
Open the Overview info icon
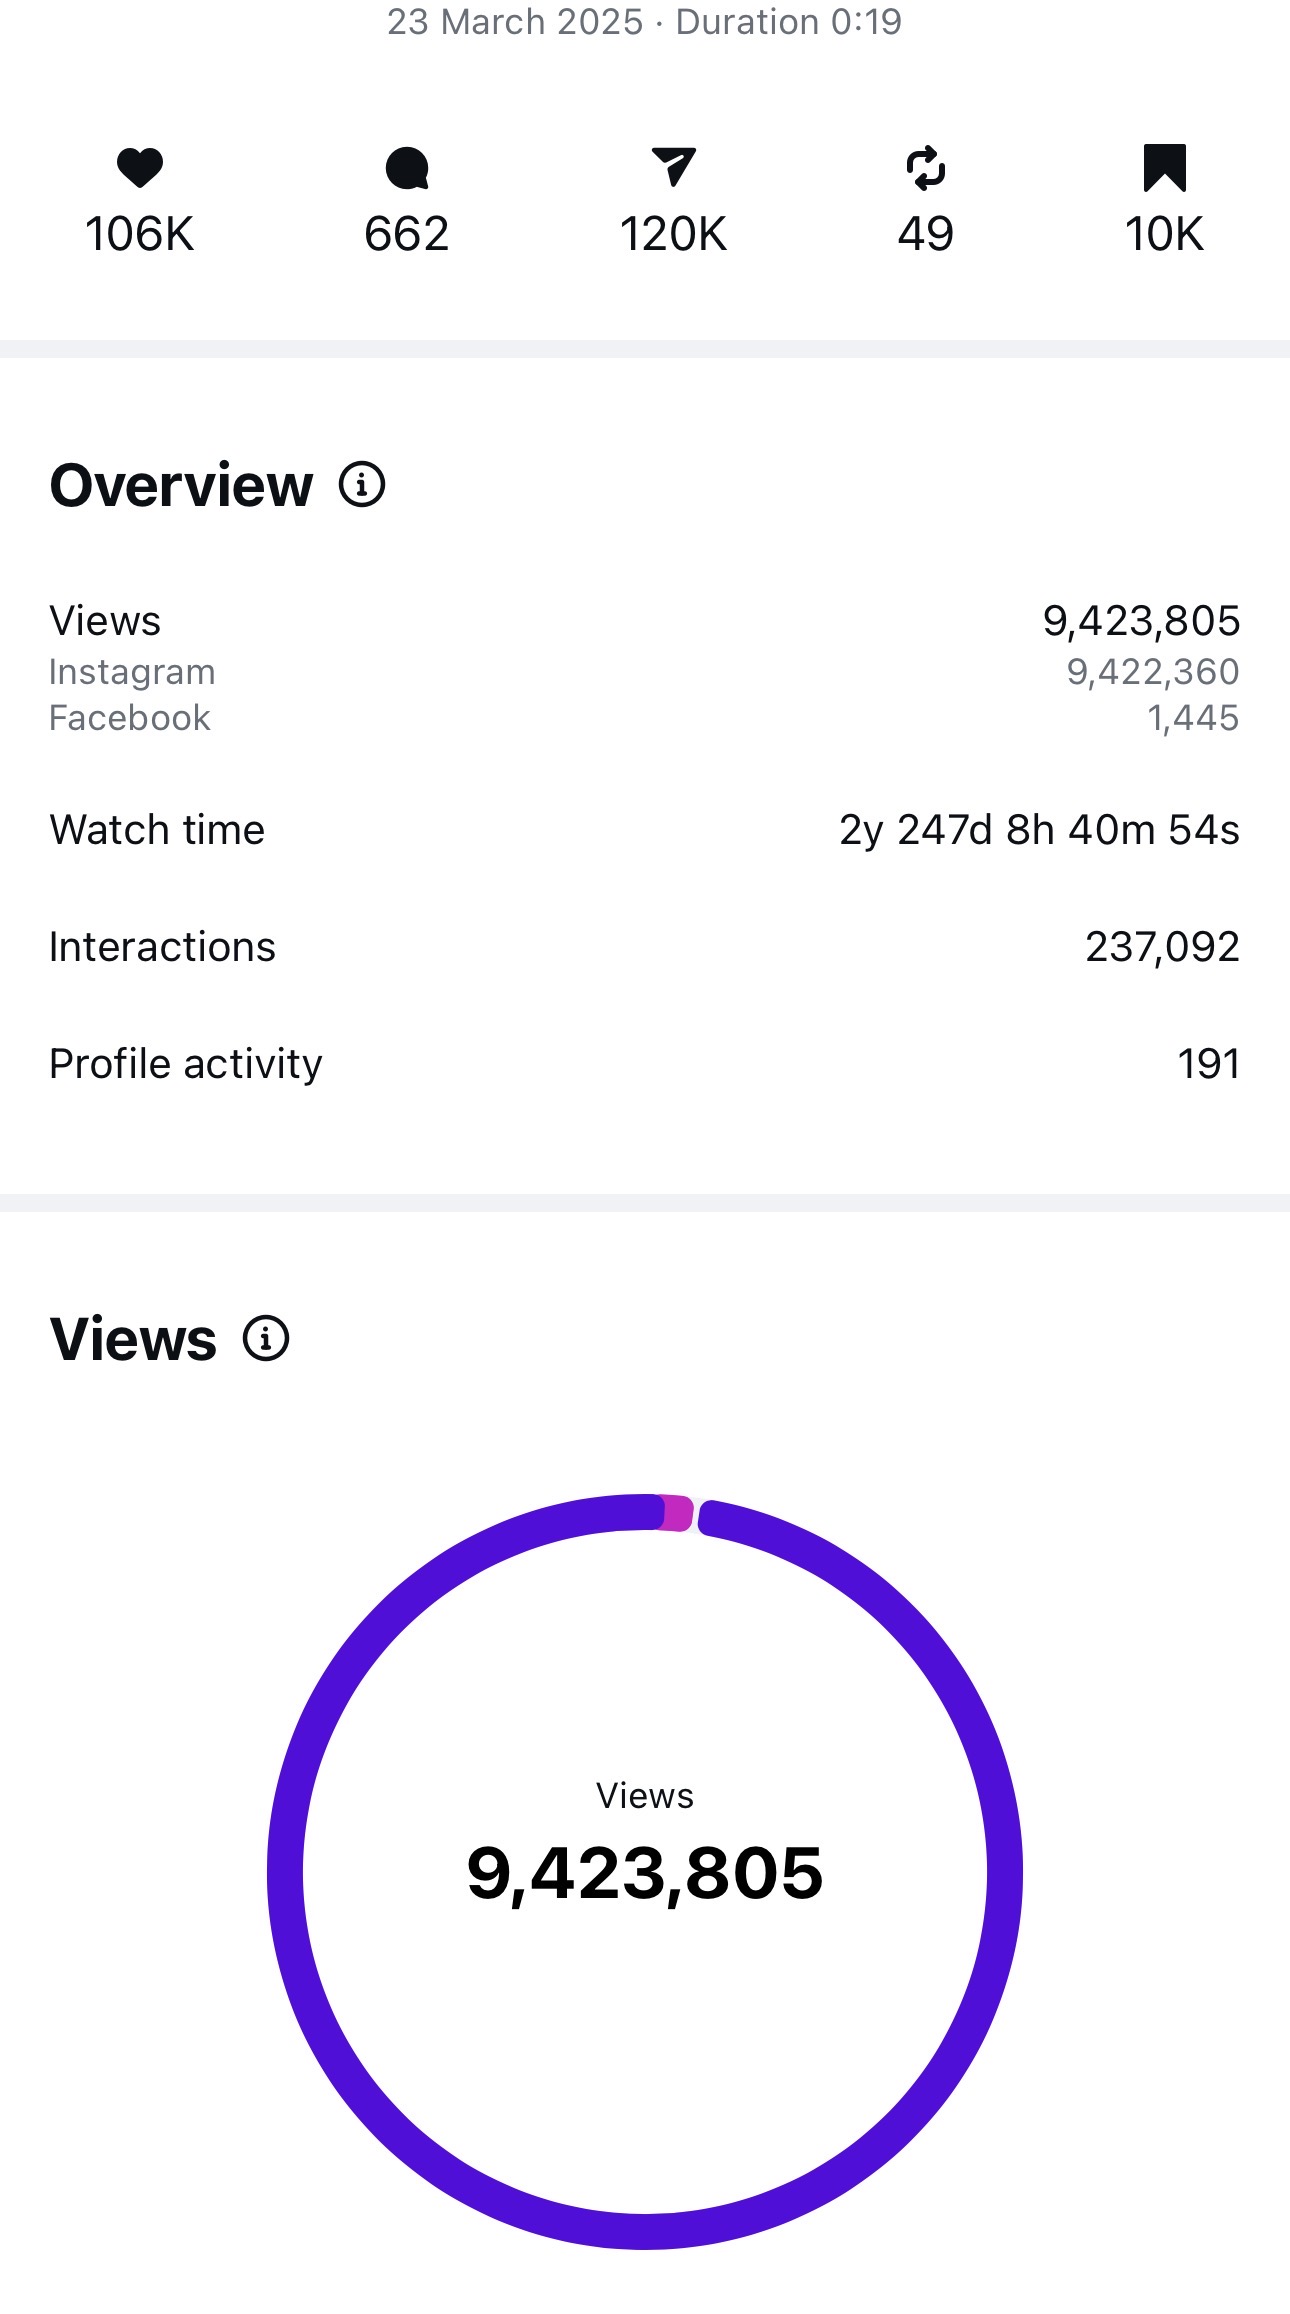pos(362,485)
